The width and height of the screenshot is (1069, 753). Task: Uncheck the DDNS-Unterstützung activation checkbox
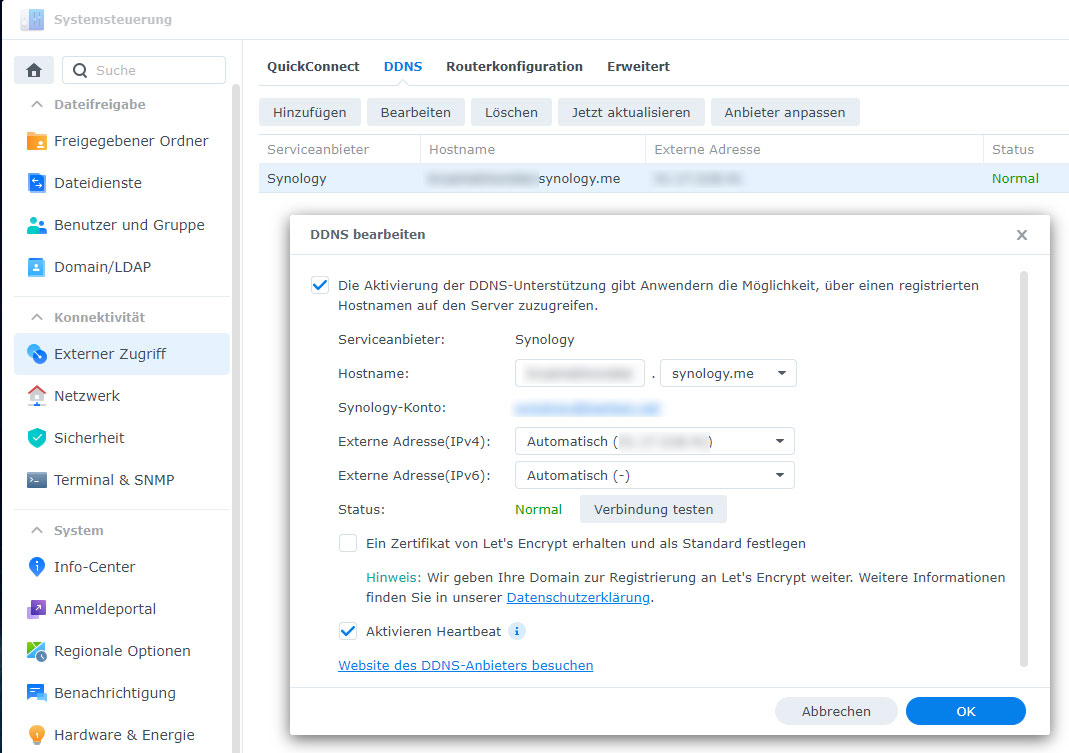click(x=320, y=285)
